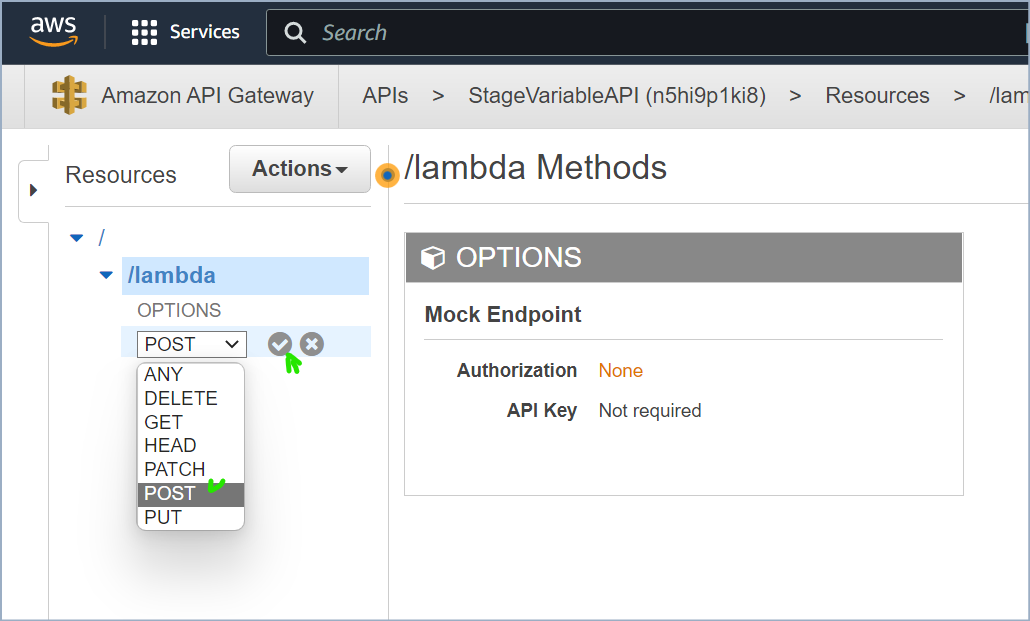Cancel method creation with the X icon
Image resolution: width=1030 pixels, height=621 pixels.
(x=312, y=344)
